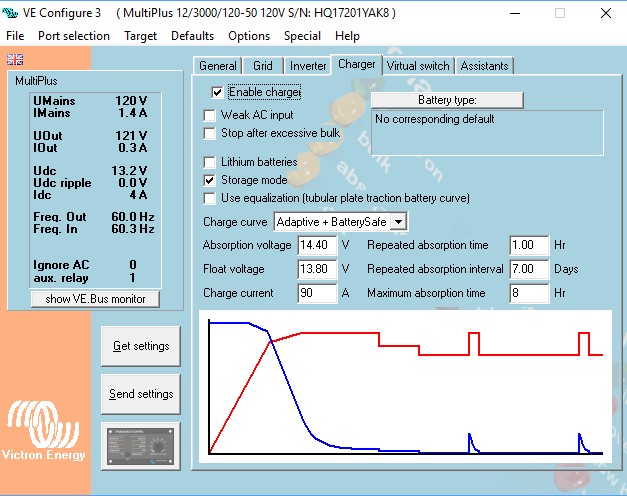Click the Battery type button

click(x=447, y=100)
